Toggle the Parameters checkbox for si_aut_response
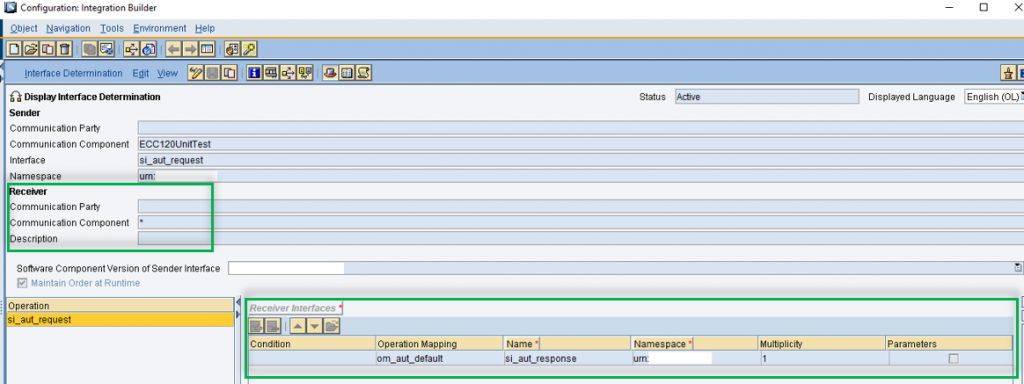The image size is (1024, 384). pos(953,359)
